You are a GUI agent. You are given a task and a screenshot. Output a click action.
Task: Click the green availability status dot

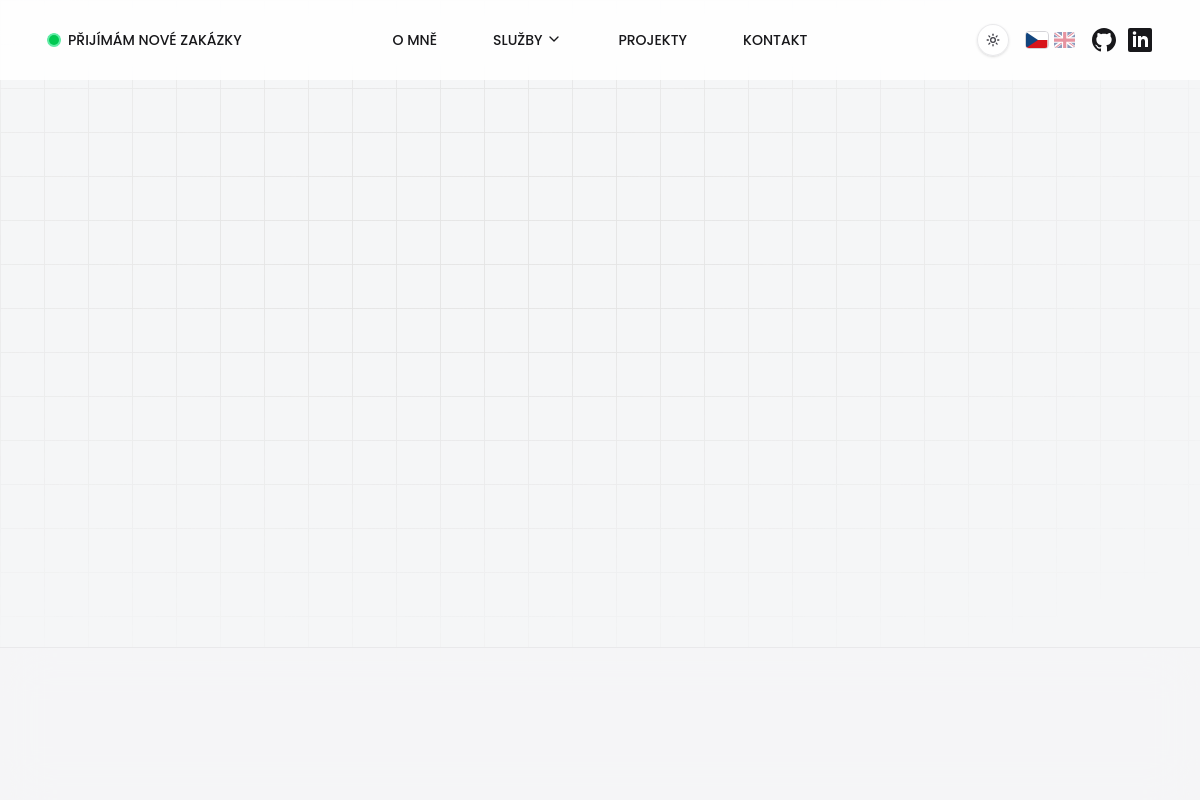(54, 40)
